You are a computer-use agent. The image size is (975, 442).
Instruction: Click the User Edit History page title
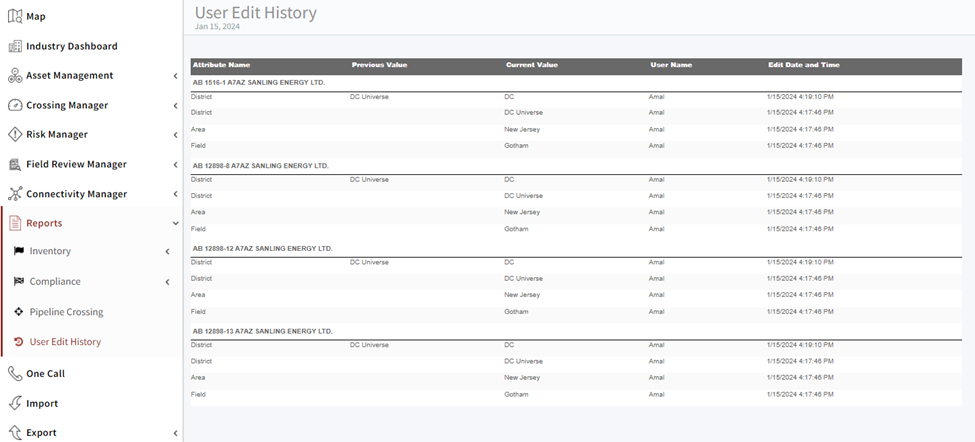[256, 12]
